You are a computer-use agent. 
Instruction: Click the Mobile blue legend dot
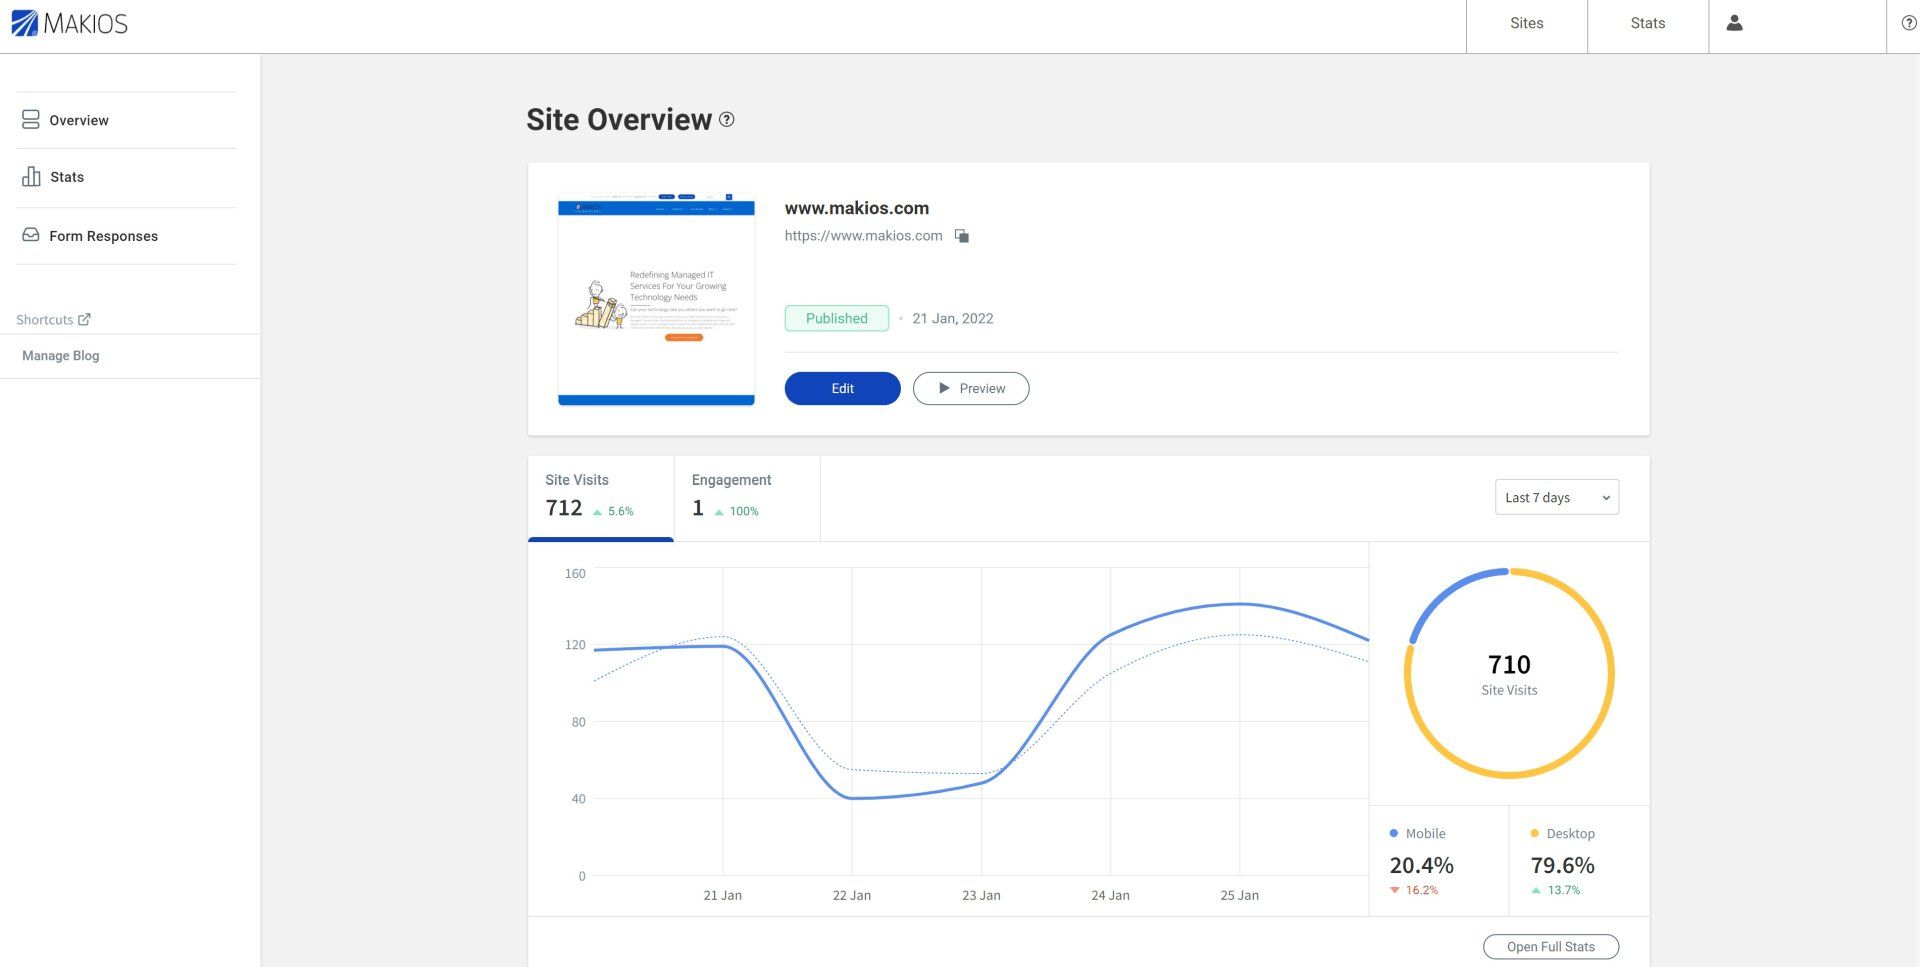tap(1394, 833)
